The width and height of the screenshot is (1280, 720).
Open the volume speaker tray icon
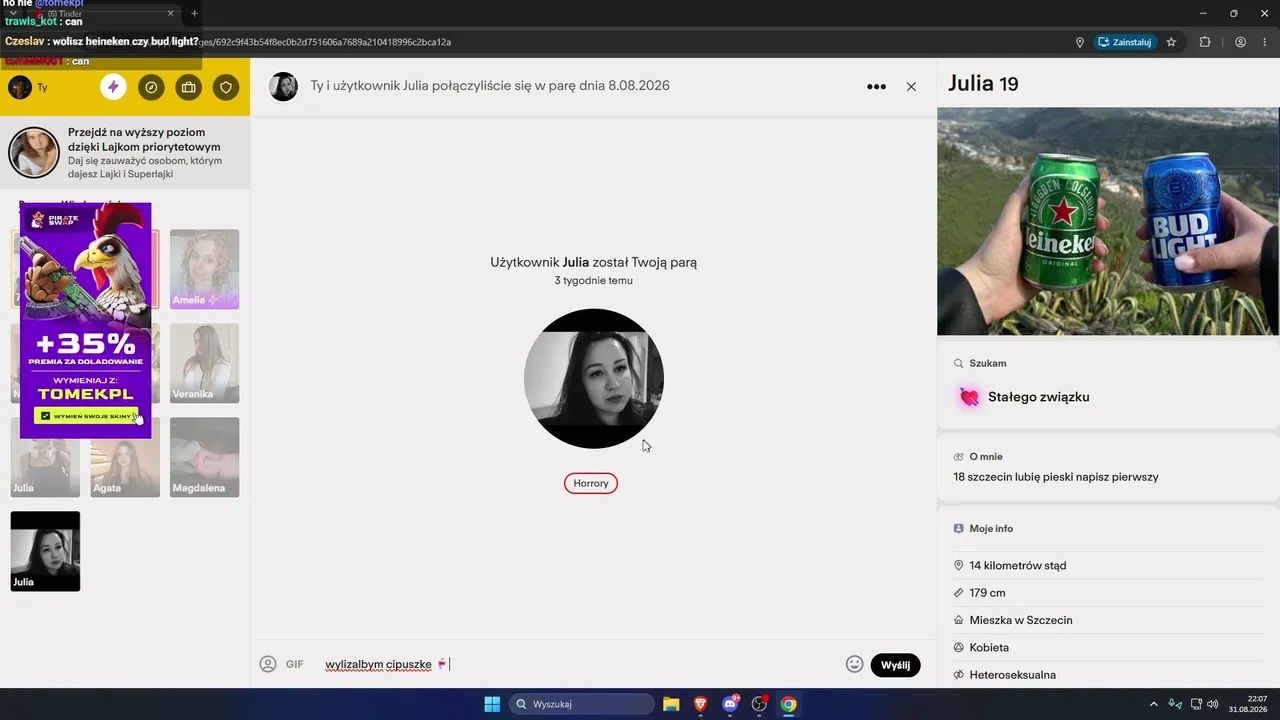pyautogui.click(x=1213, y=704)
